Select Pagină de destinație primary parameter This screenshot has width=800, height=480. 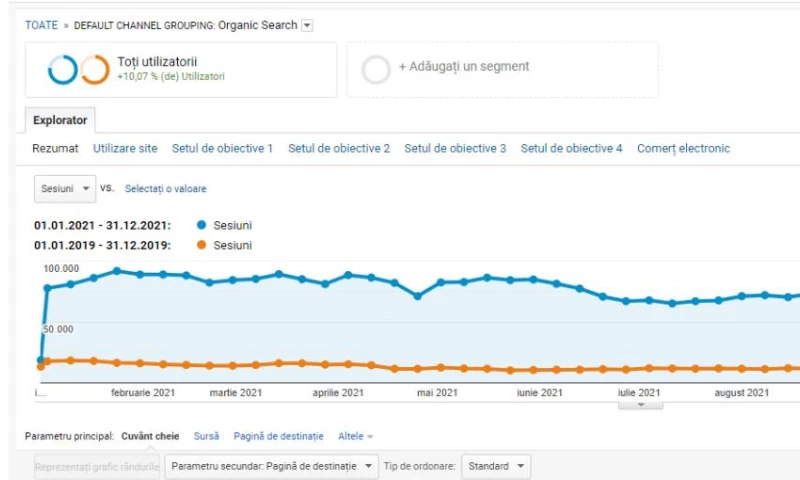279,436
